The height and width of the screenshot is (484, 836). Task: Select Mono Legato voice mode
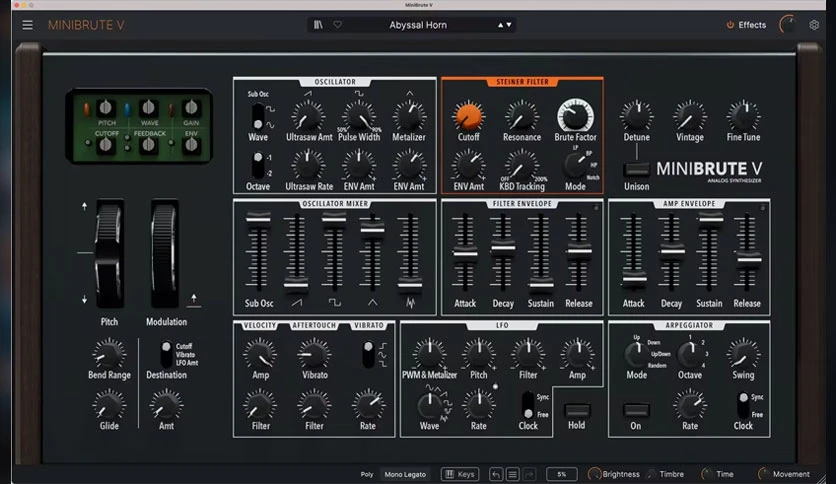point(405,474)
